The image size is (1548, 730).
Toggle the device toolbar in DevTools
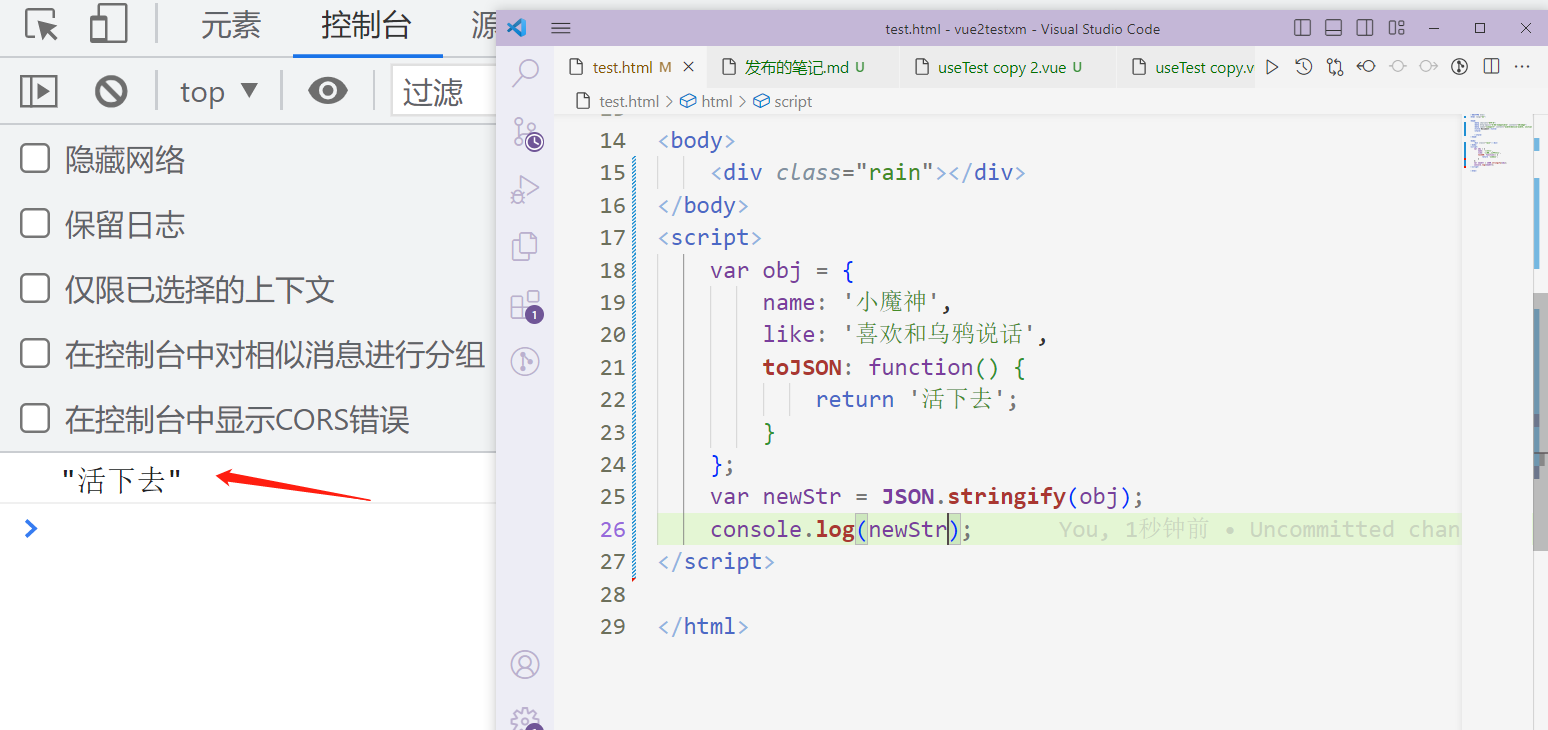(108, 25)
